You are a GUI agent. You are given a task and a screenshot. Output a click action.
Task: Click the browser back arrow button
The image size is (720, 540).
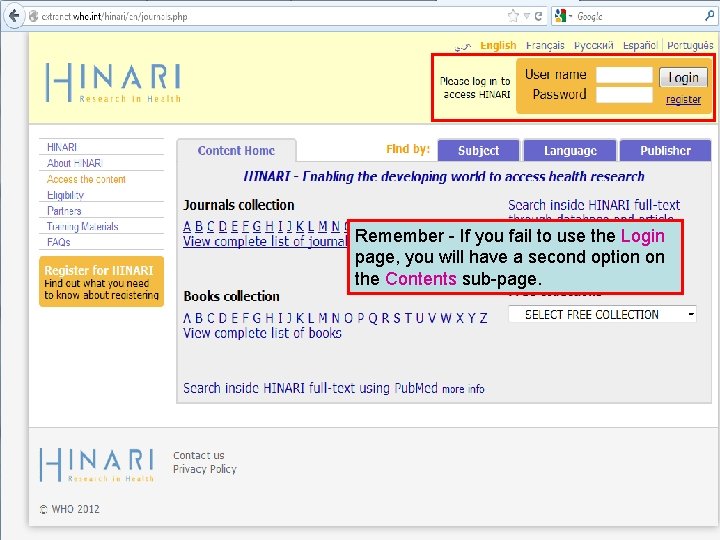(x=14, y=16)
